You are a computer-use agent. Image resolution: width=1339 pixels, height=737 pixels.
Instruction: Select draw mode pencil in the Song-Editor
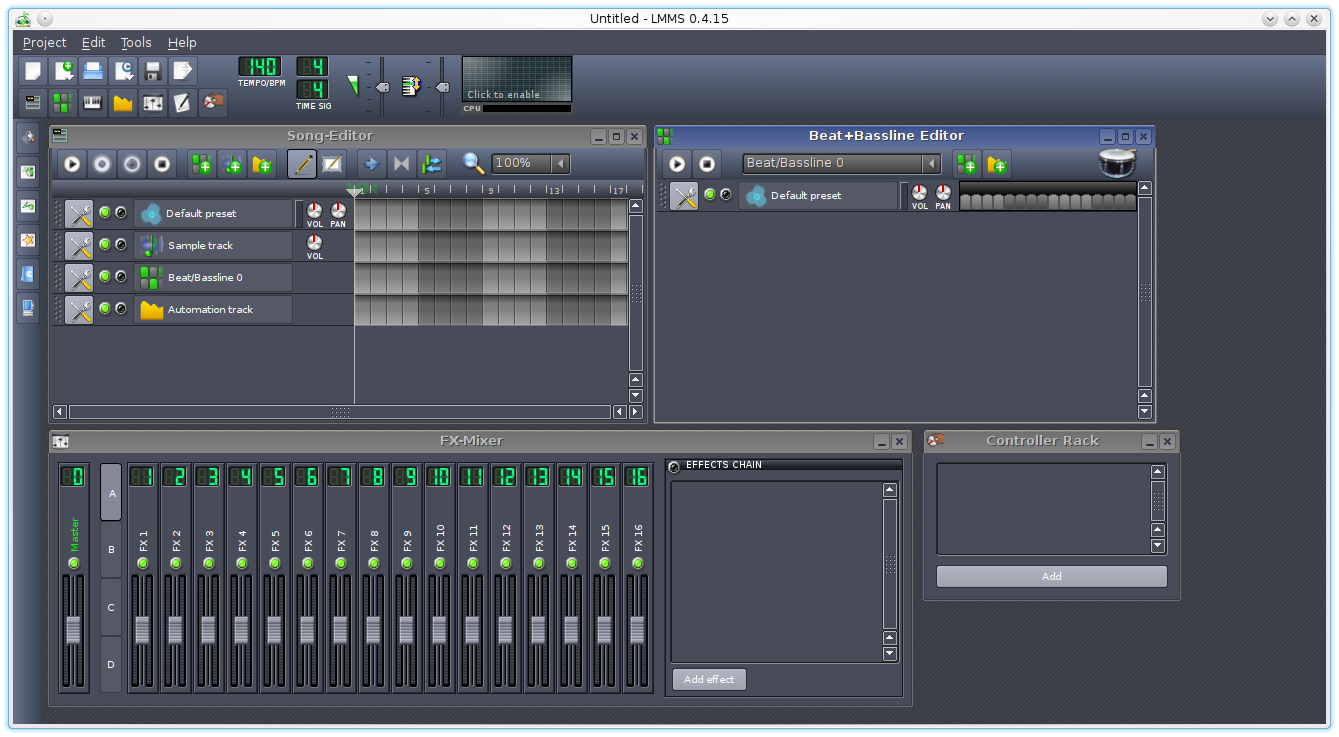[302, 164]
